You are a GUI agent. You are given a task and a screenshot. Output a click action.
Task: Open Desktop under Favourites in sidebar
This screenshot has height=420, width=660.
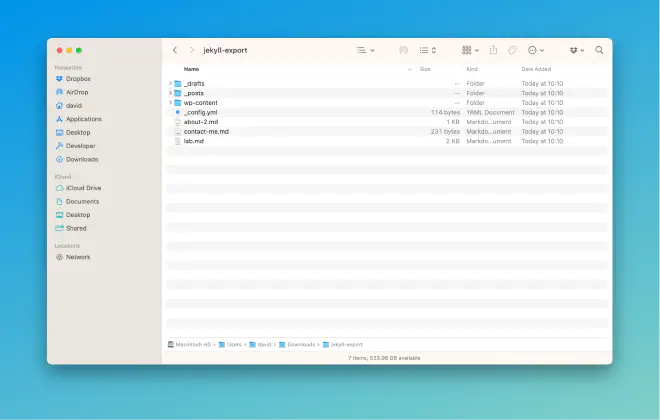(x=73, y=133)
